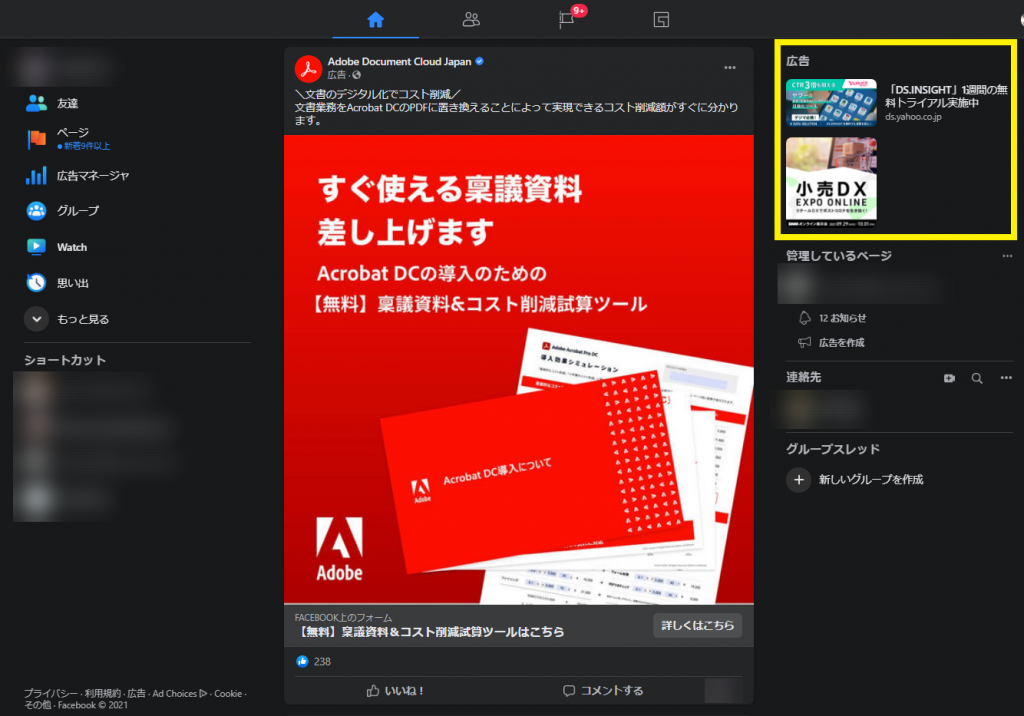
Task: Click 新しいグループを作成 text
Action: pos(871,480)
